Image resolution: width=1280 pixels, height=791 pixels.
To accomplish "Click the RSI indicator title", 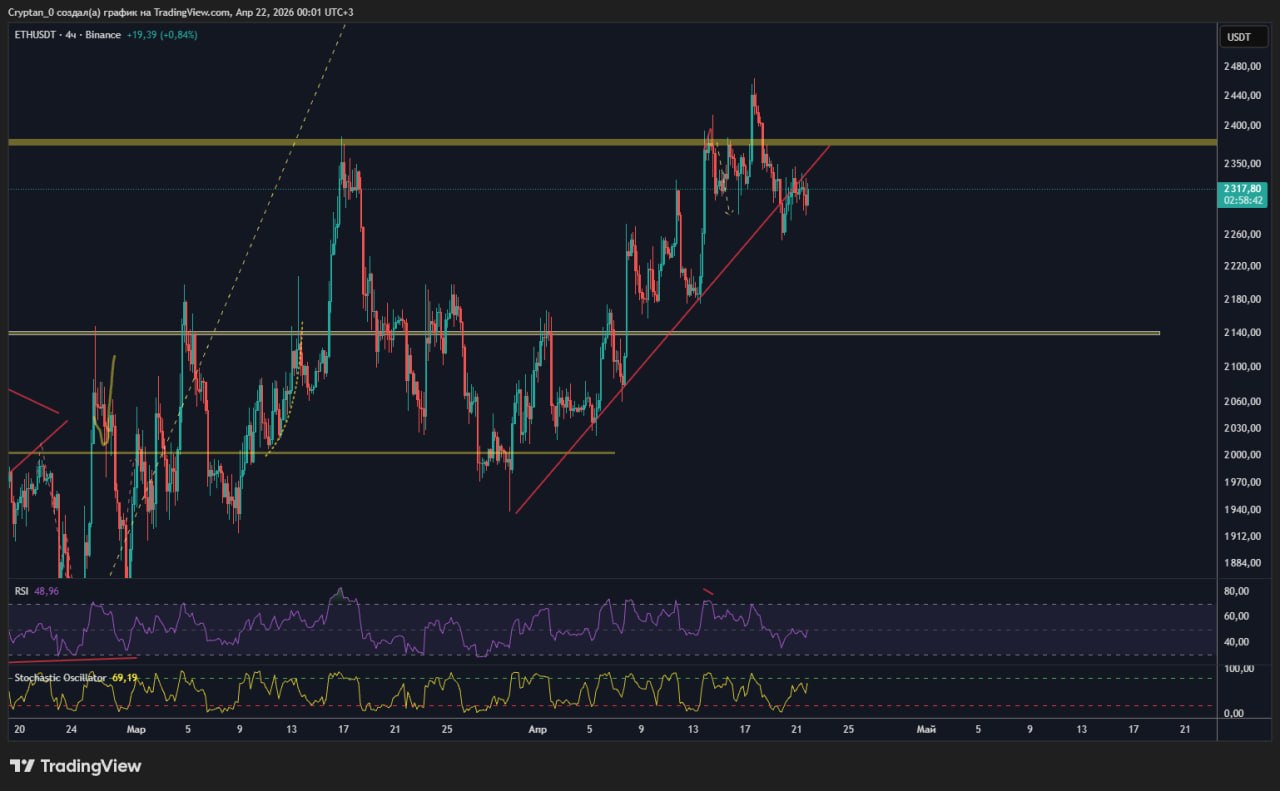I will click(x=21, y=591).
